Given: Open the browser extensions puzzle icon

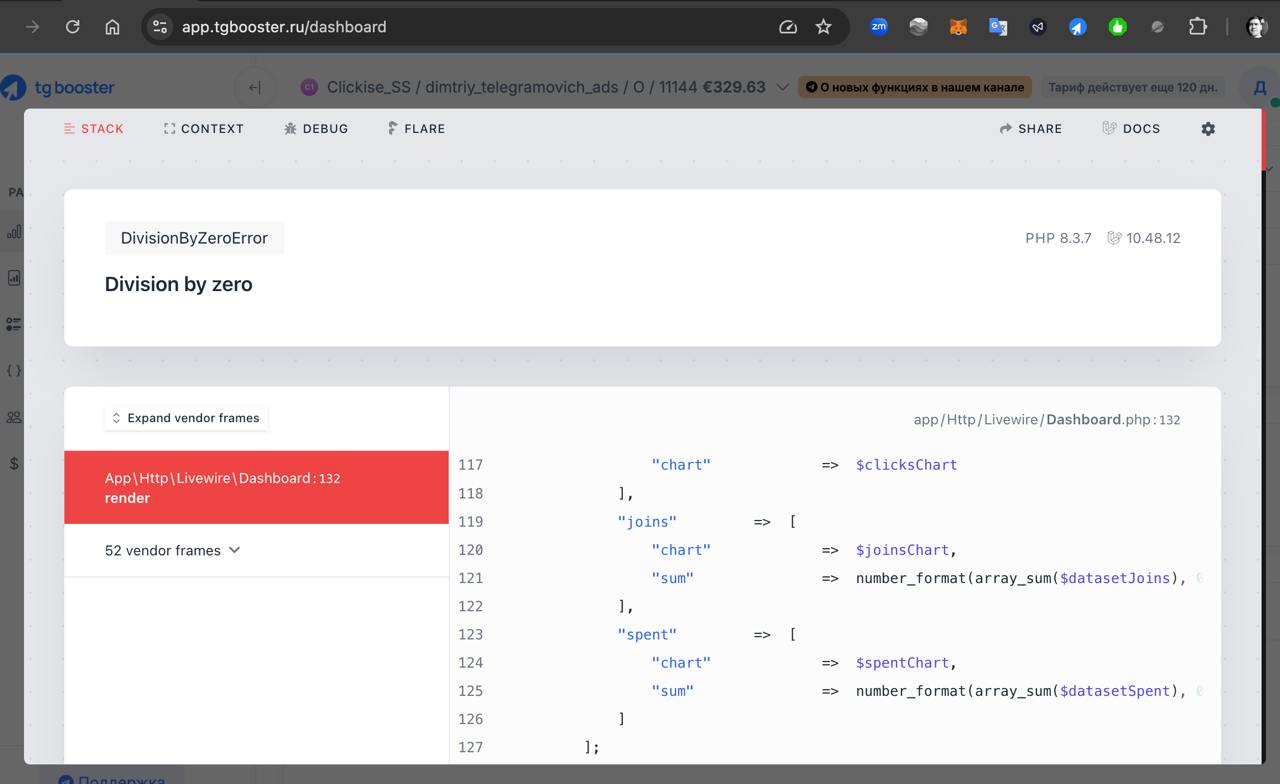Looking at the screenshot, I should [1198, 27].
